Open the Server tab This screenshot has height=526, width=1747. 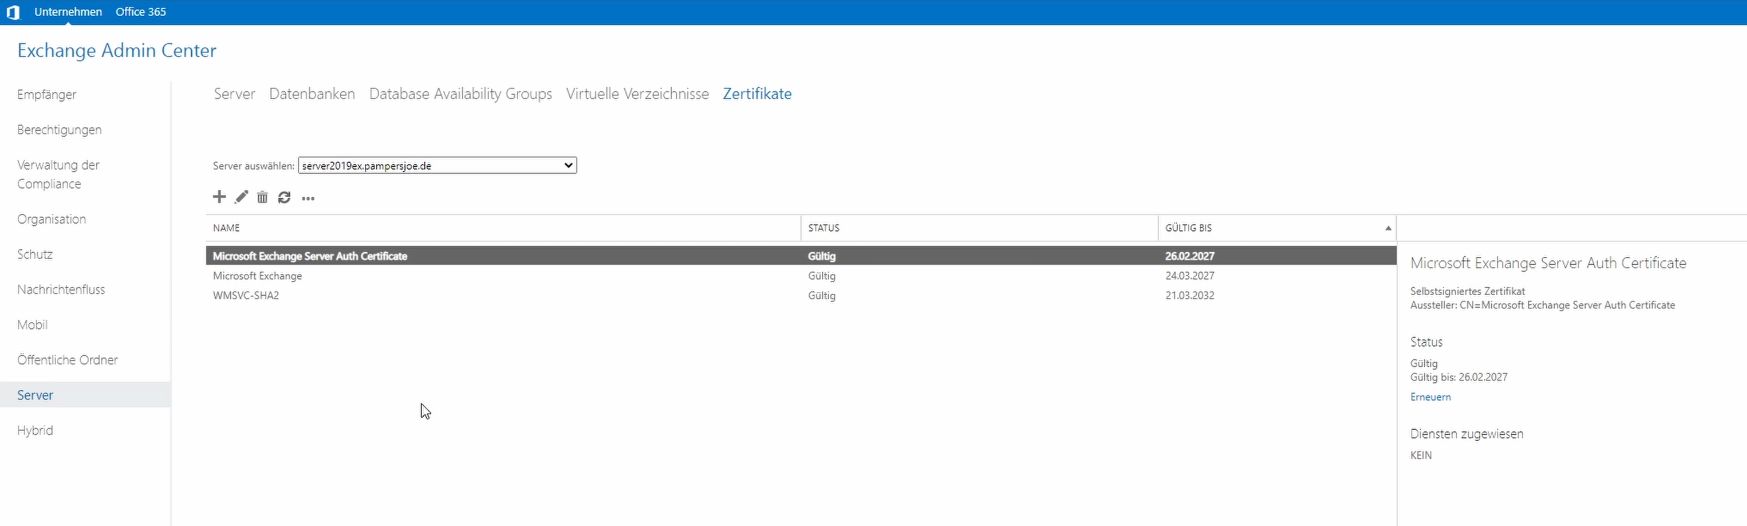point(234,94)
